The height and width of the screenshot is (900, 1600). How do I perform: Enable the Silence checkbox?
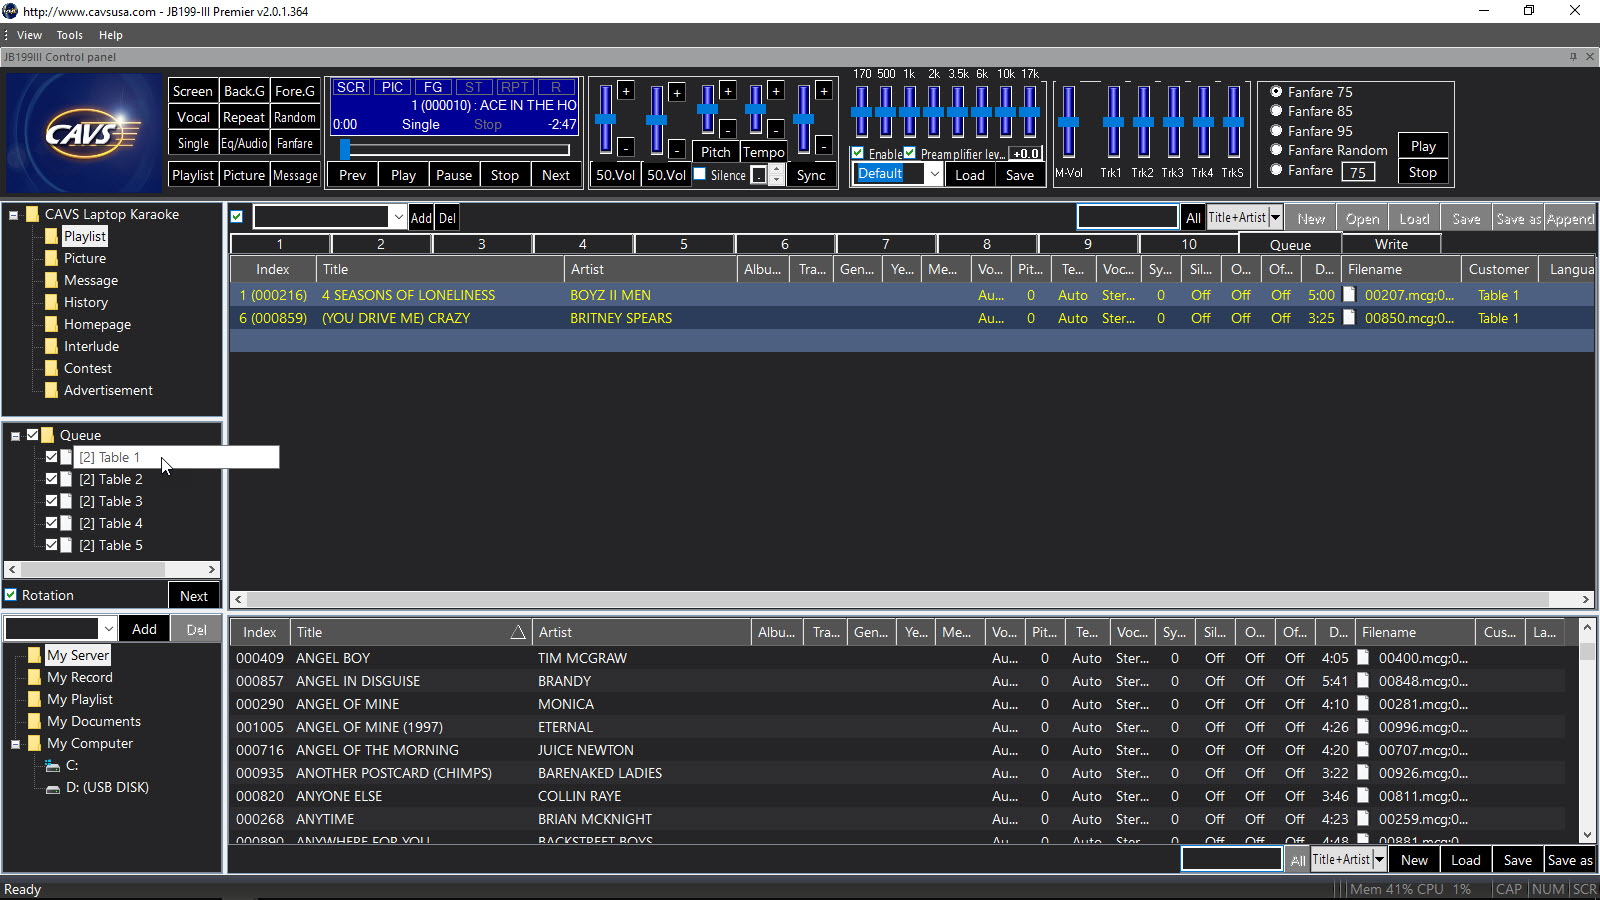point(700,174)
